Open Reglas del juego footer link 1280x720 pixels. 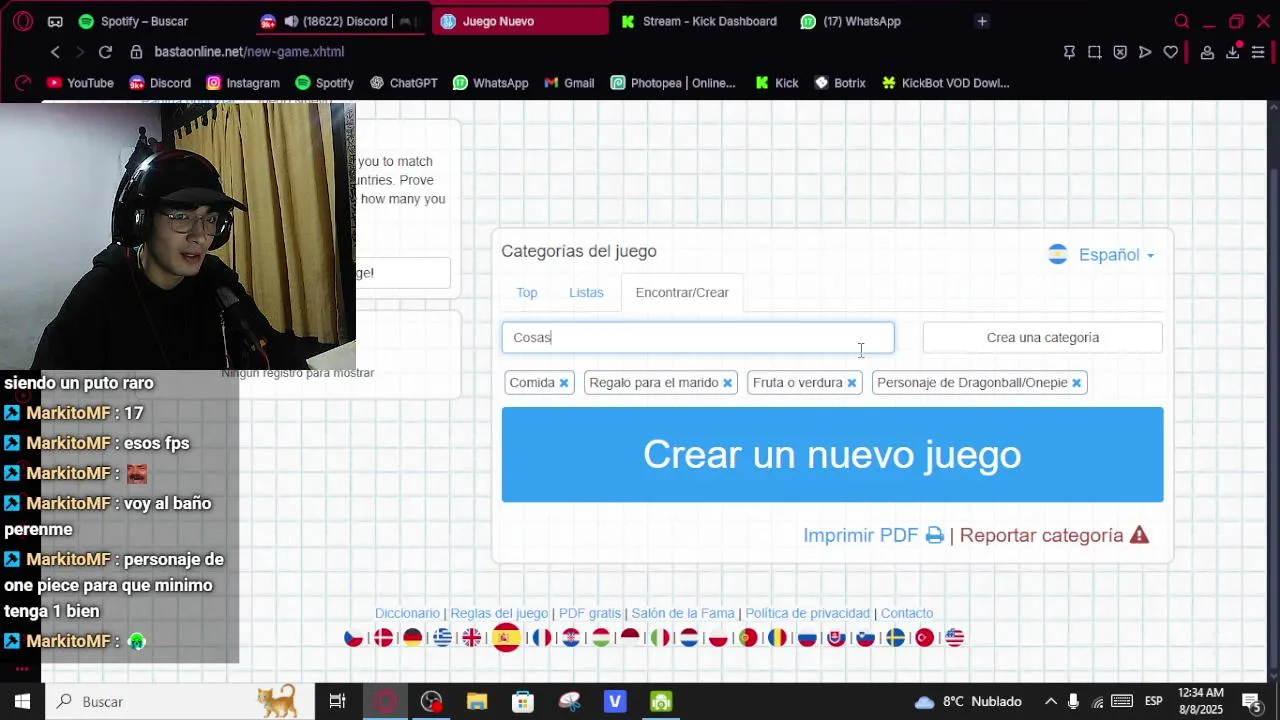[x=499, y=613]
